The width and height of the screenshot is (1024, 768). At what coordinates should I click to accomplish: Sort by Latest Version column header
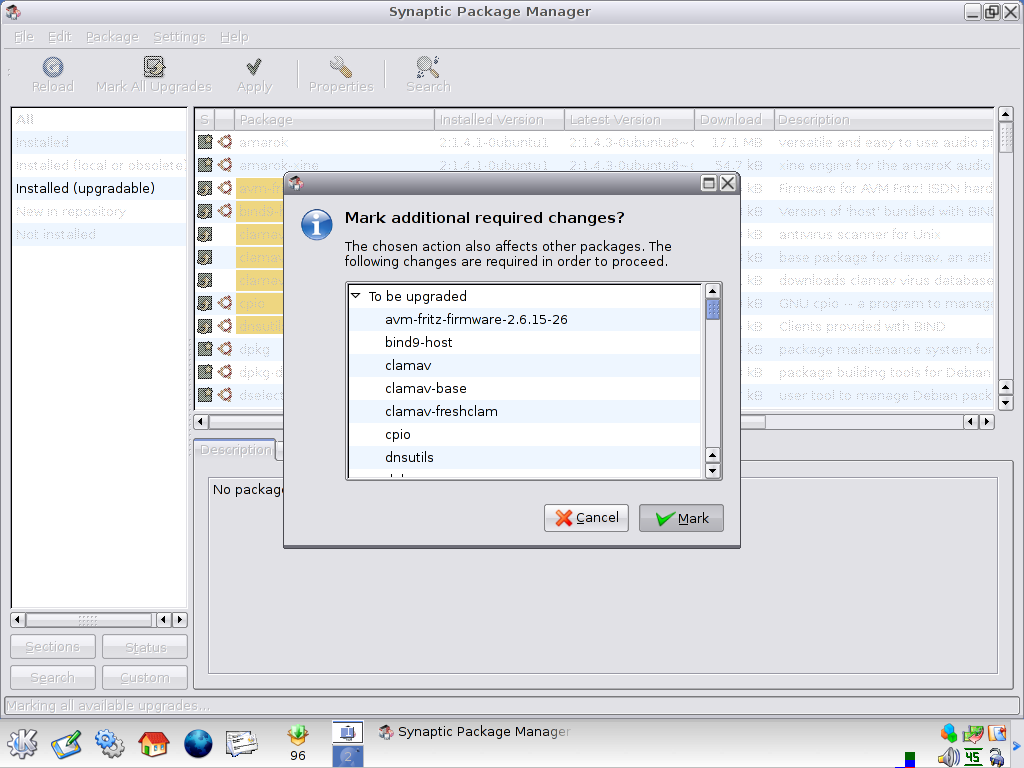[630, 120]
